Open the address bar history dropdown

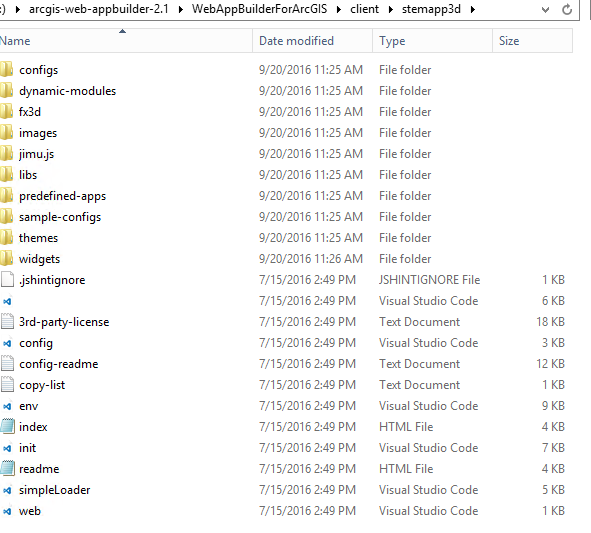coord(545,10)
